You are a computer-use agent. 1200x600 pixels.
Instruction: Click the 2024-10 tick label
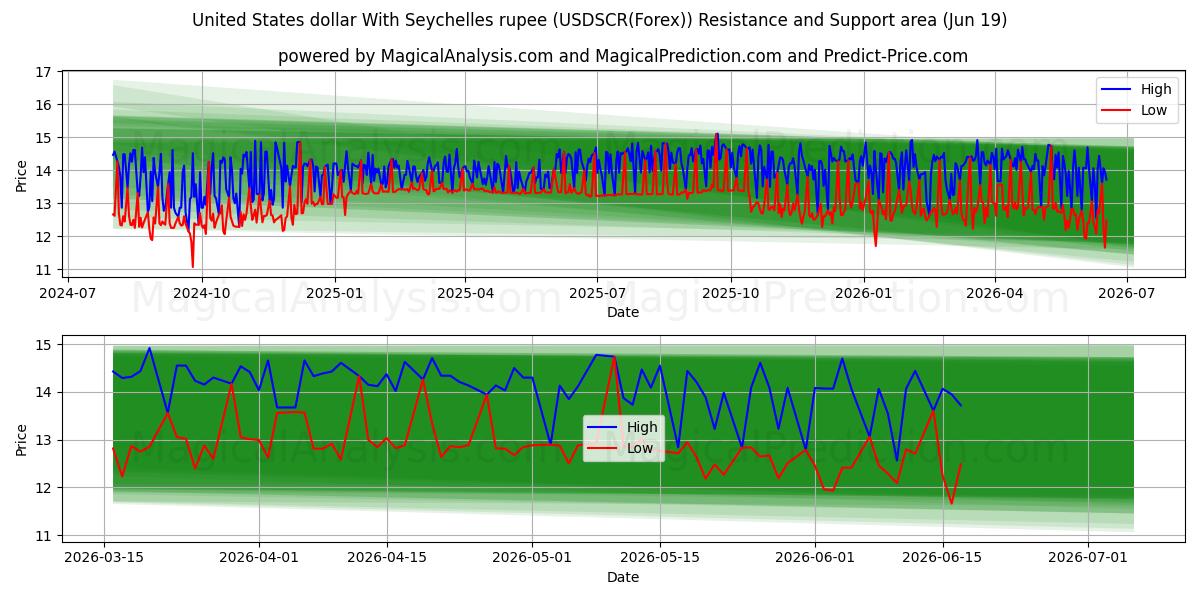click(x=202, y=293)
